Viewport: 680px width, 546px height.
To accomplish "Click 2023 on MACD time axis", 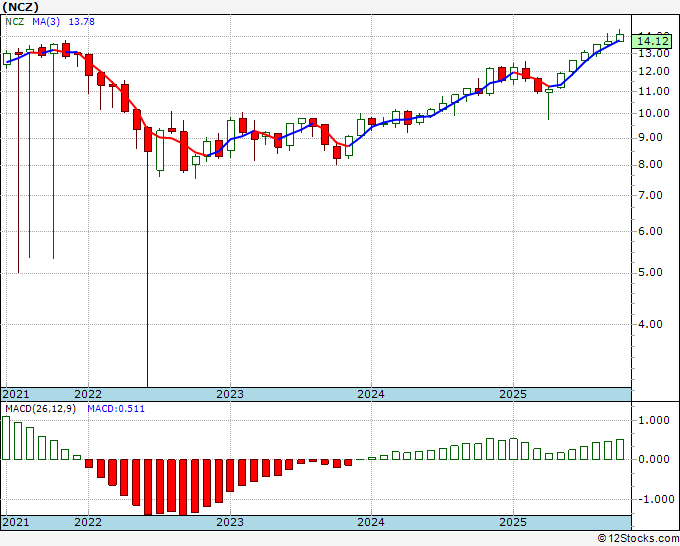I will (x=230, y=522).
